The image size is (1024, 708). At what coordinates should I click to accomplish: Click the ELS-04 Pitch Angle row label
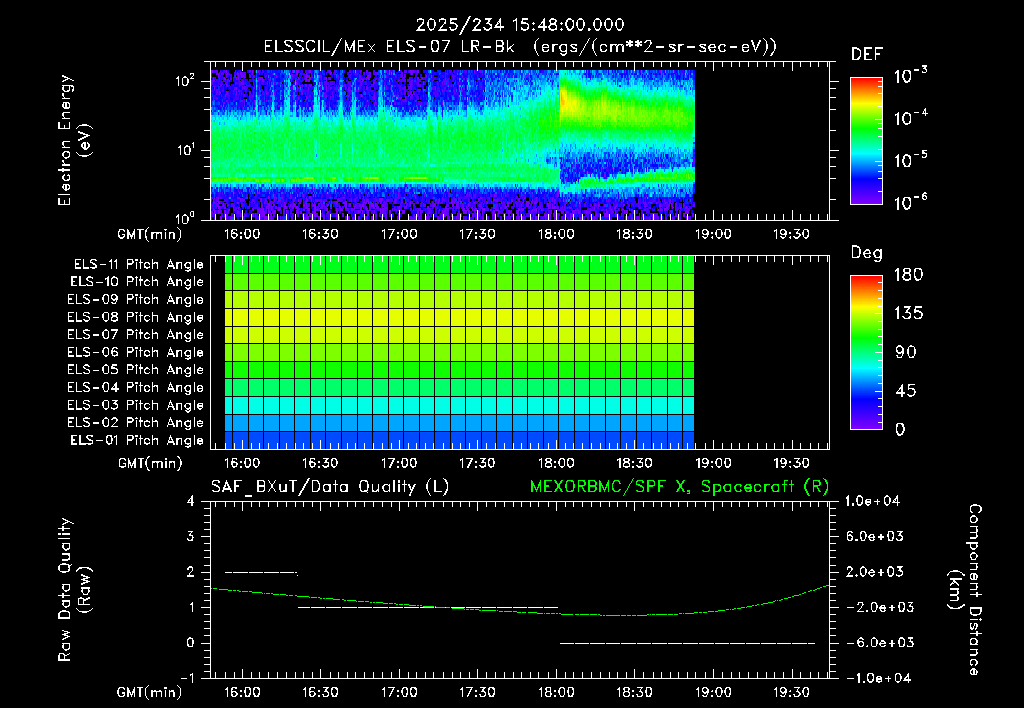coord(135,388)
